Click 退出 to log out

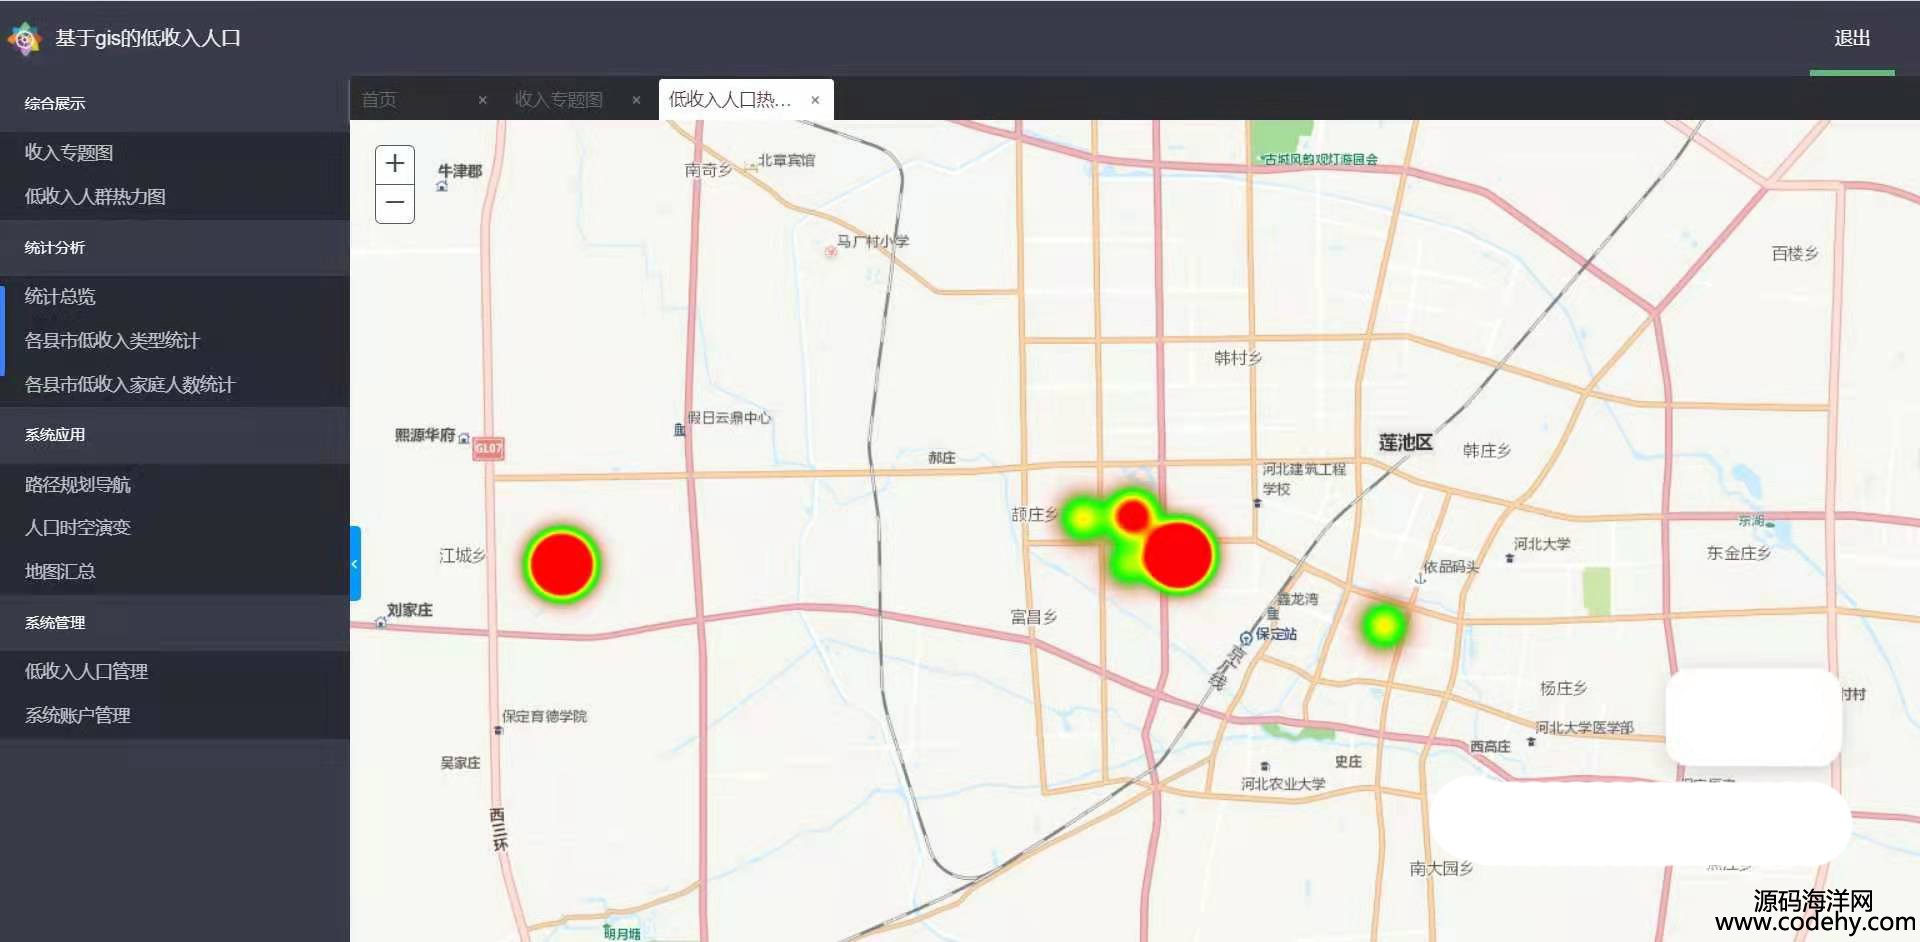tap(1851, 39)
